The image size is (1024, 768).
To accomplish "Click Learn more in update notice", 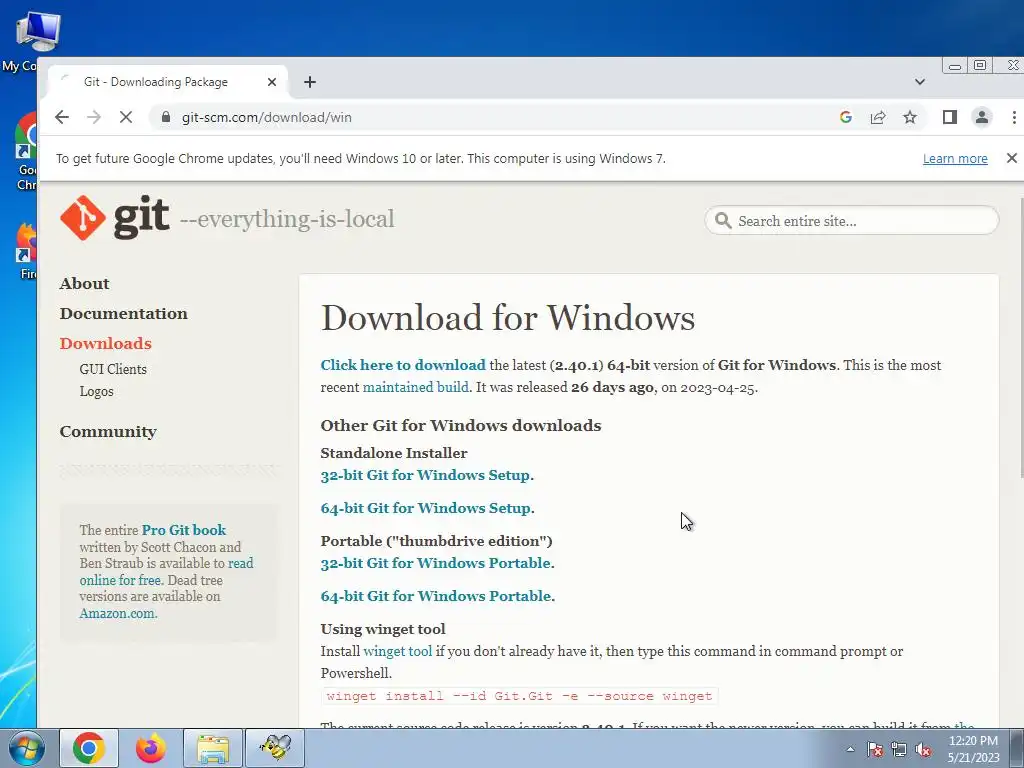I will pyautogui.click(x=955, y=159).
